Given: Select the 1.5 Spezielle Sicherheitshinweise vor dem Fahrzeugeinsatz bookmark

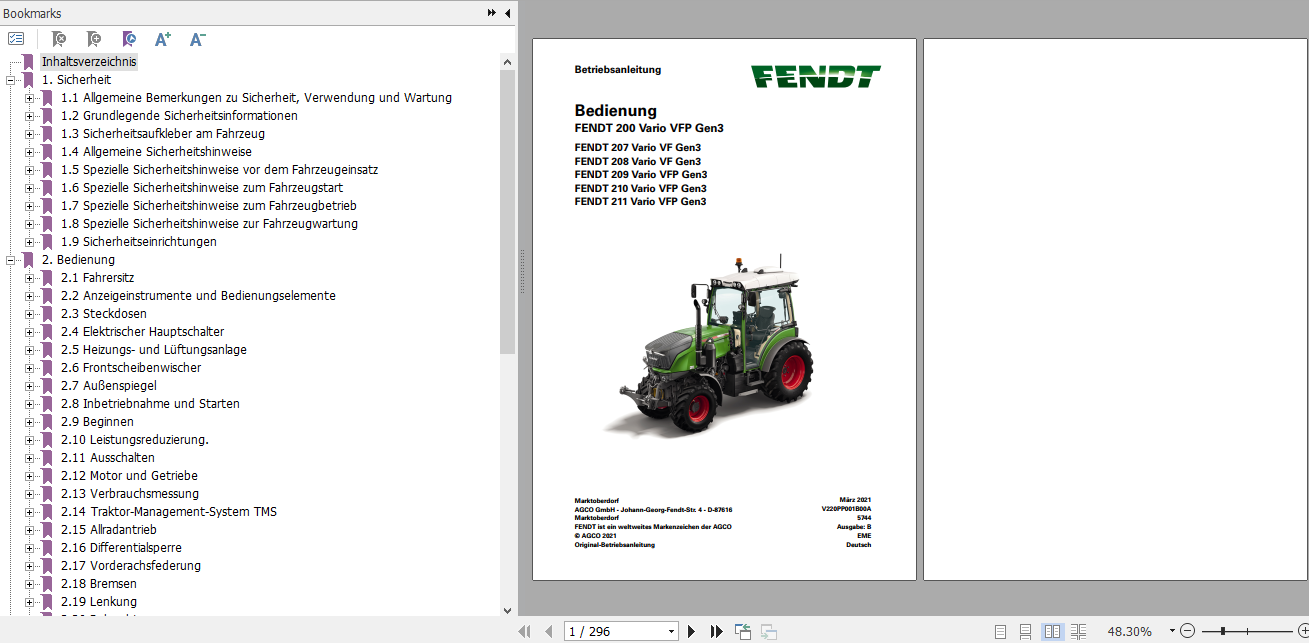Looking at the screenshot, I should [219, 170].
